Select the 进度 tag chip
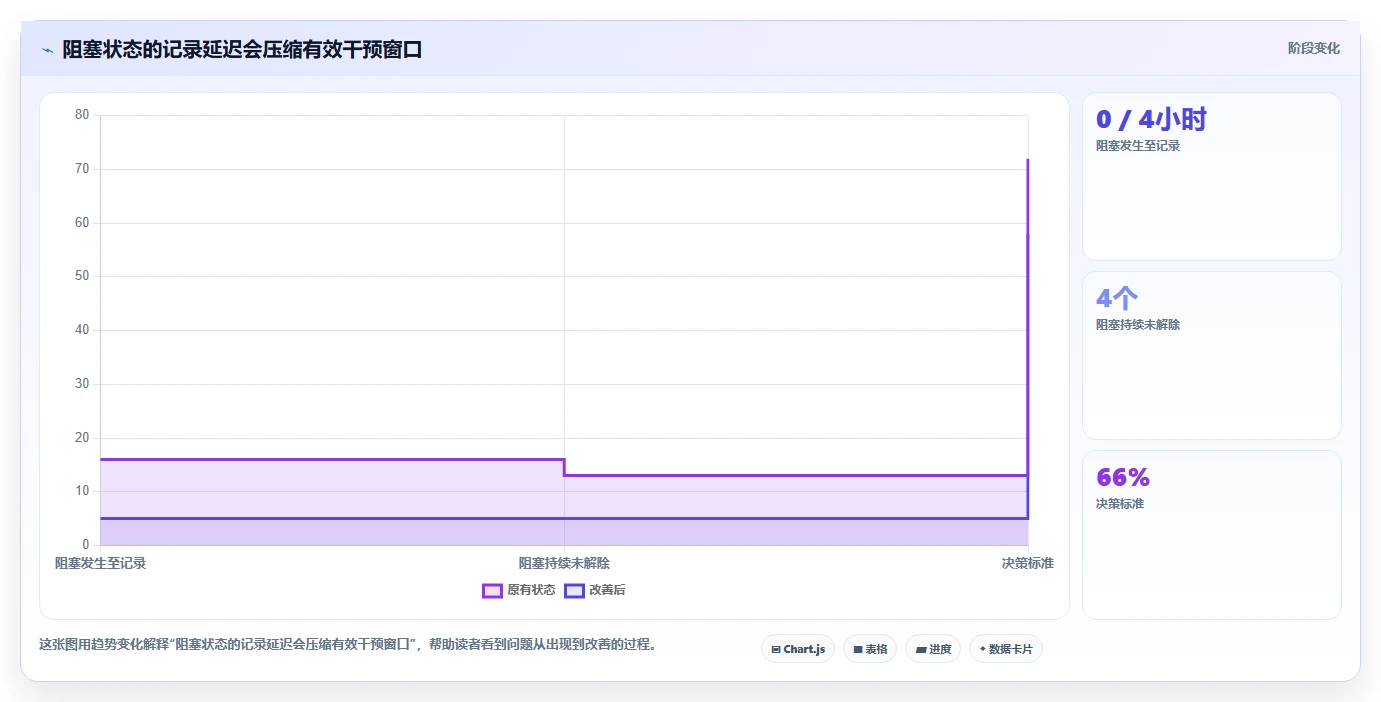Viewport: 1381px width, 702px height. pos(933,649)
